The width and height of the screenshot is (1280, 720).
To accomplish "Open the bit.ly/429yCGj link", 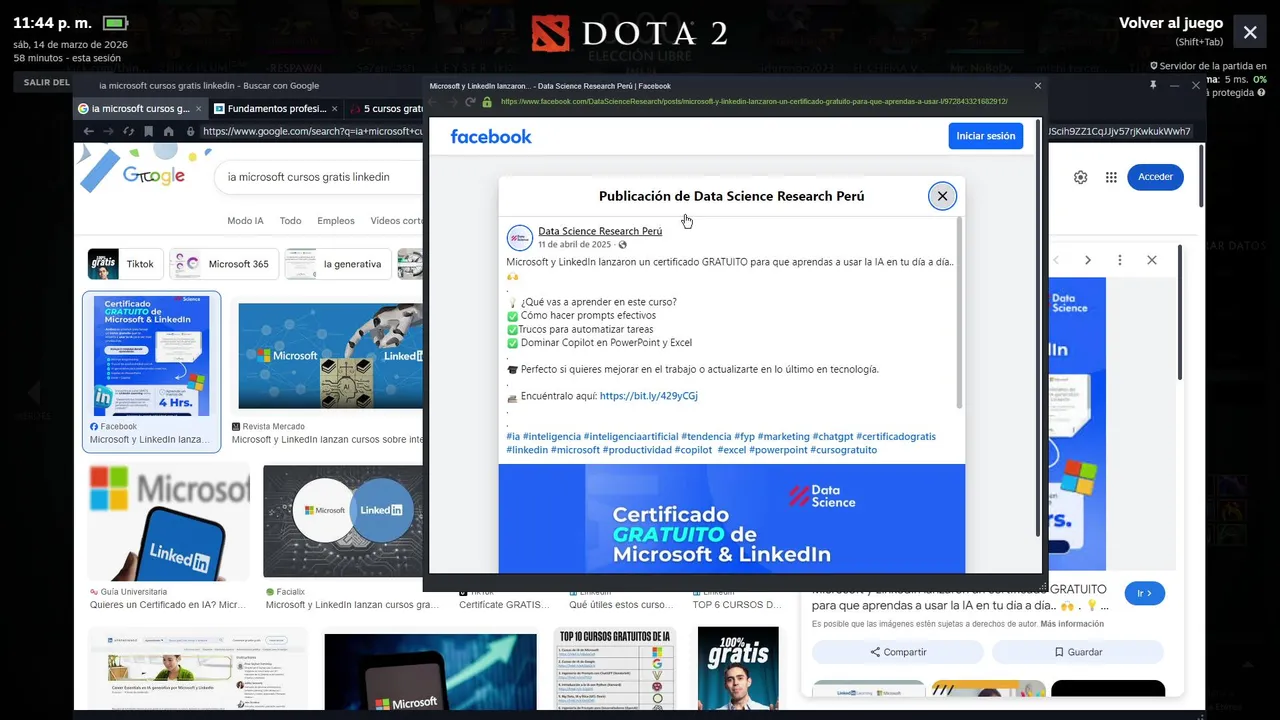I will click(x=649, y=396).
